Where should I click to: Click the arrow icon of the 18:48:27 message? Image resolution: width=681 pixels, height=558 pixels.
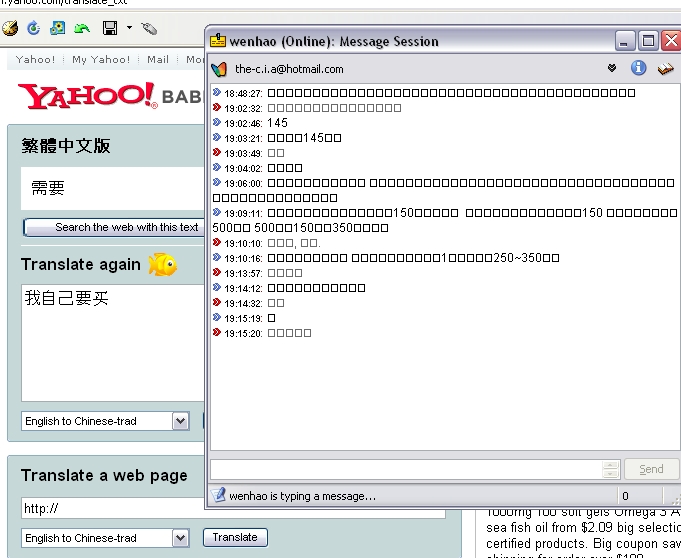[x=217, y=92]
